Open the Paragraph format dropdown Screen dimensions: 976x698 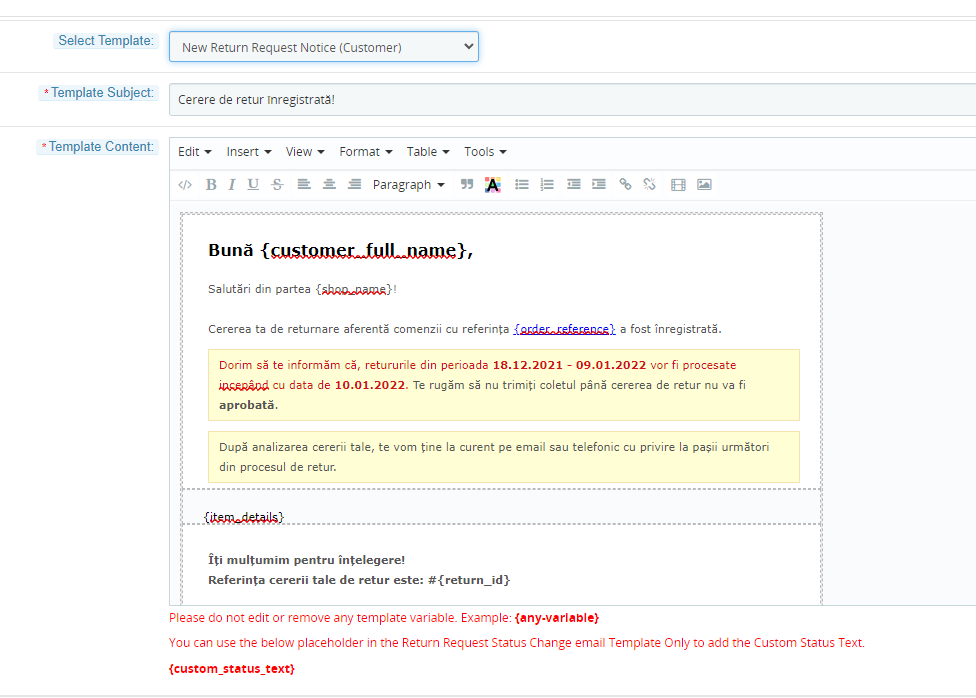408,185
